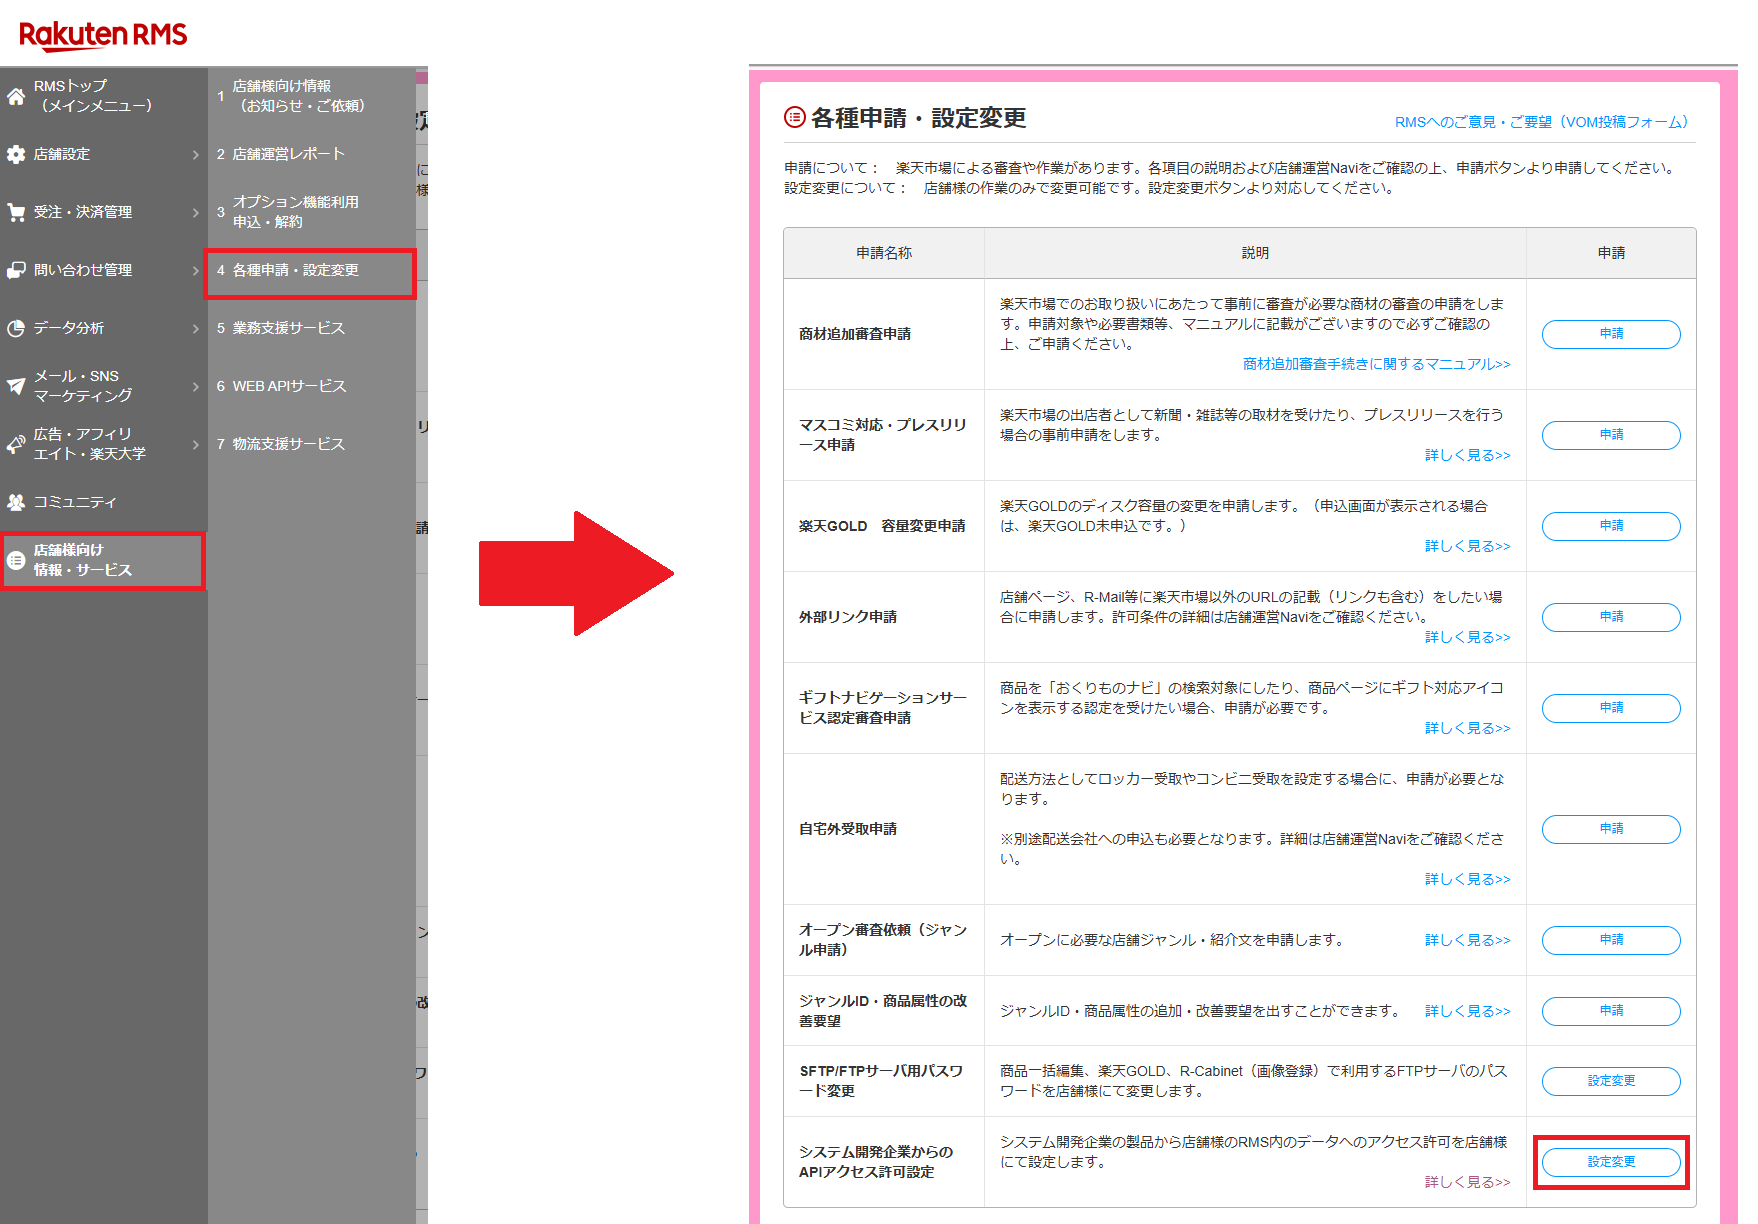The width and height of the screenshot is (1758, 1224).
Task: Click 申請 for 商材追加審査申請
Action: (x=1610, y=334)
